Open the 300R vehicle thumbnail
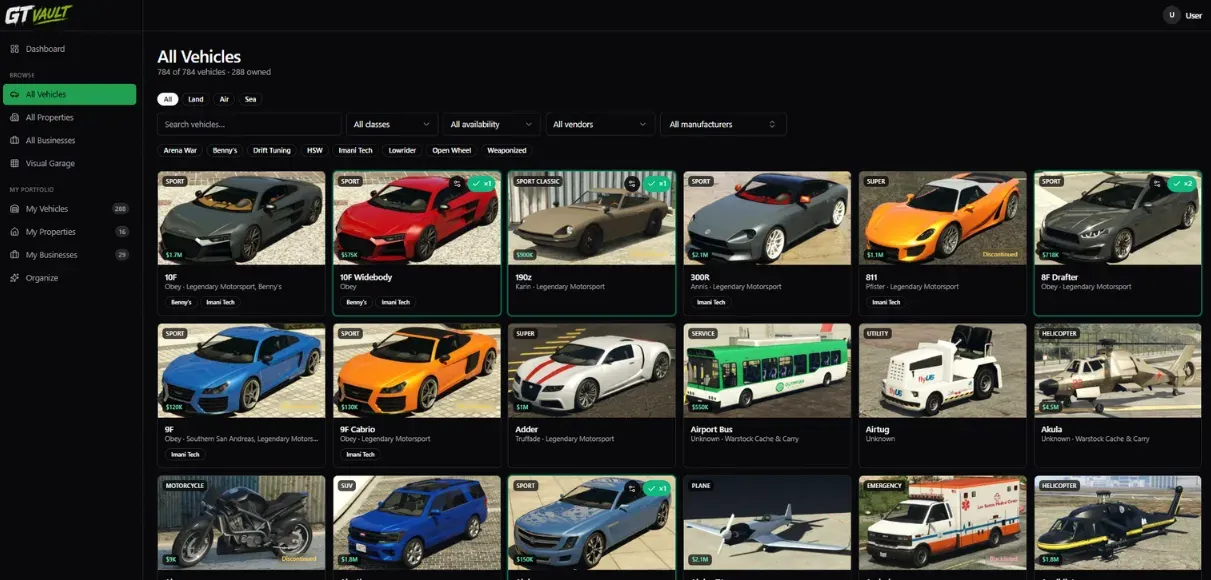 click(767, 218)
